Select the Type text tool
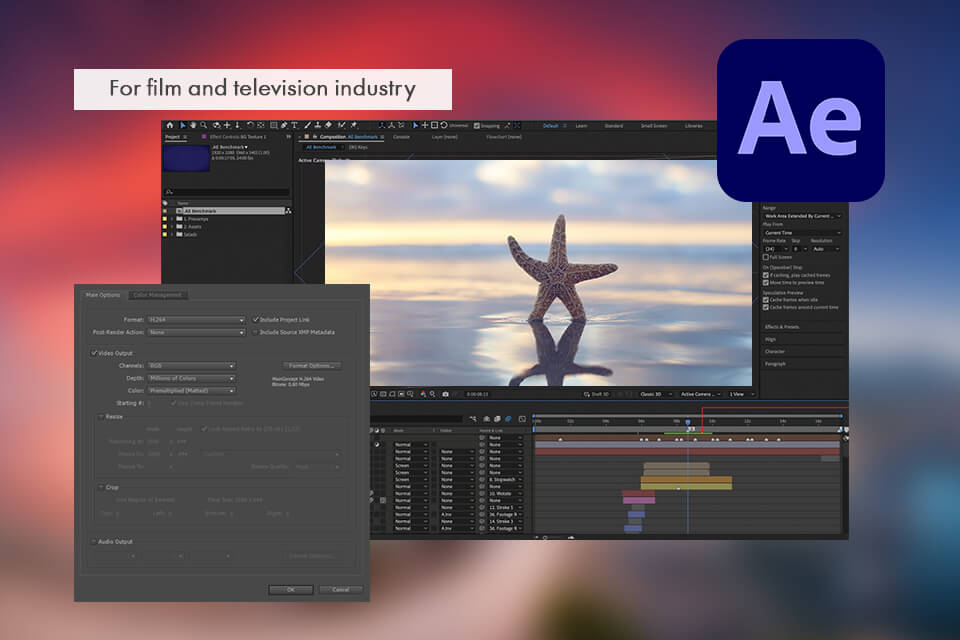The height and width of the screenshot is (640, 960). (x=294, y=125)
